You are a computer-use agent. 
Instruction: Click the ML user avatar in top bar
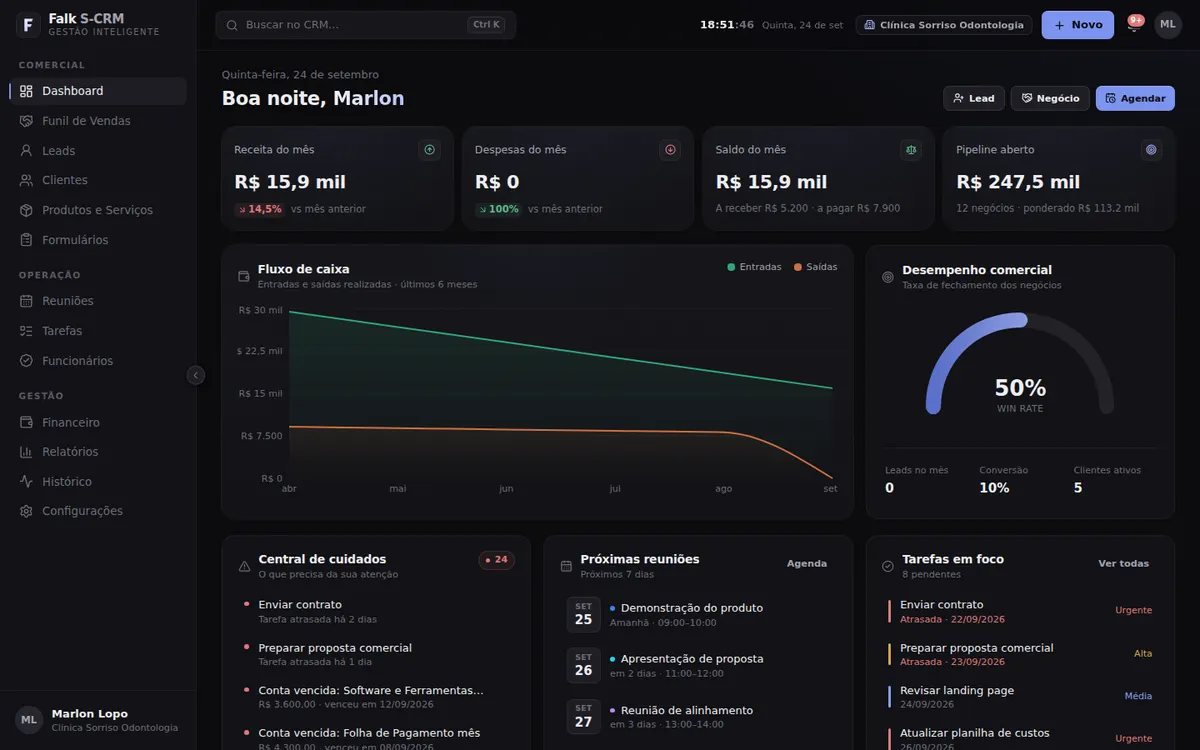tap(1167, 25)
